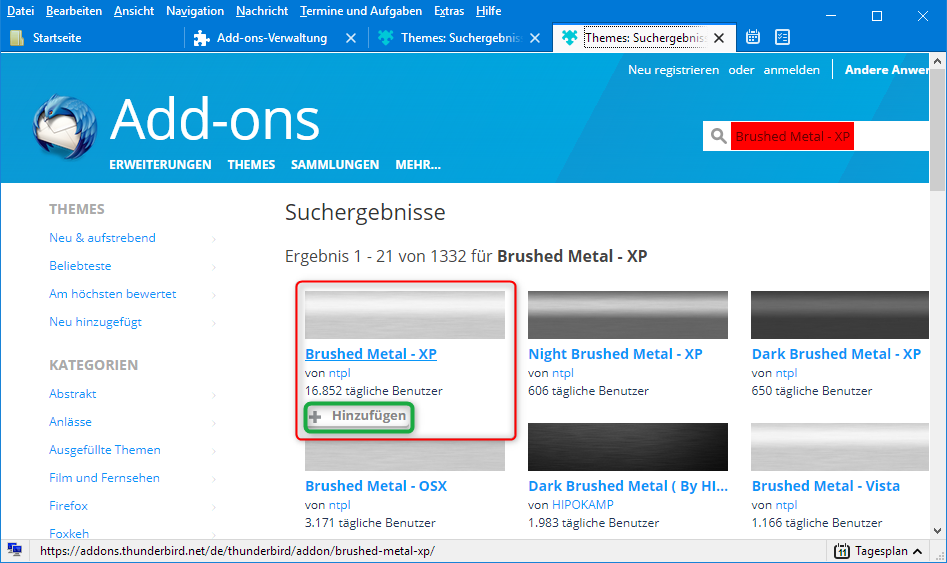Viewport: 947px width, 563px height.
Task: Click the Tagesplan status bar label
Action: 881,551
